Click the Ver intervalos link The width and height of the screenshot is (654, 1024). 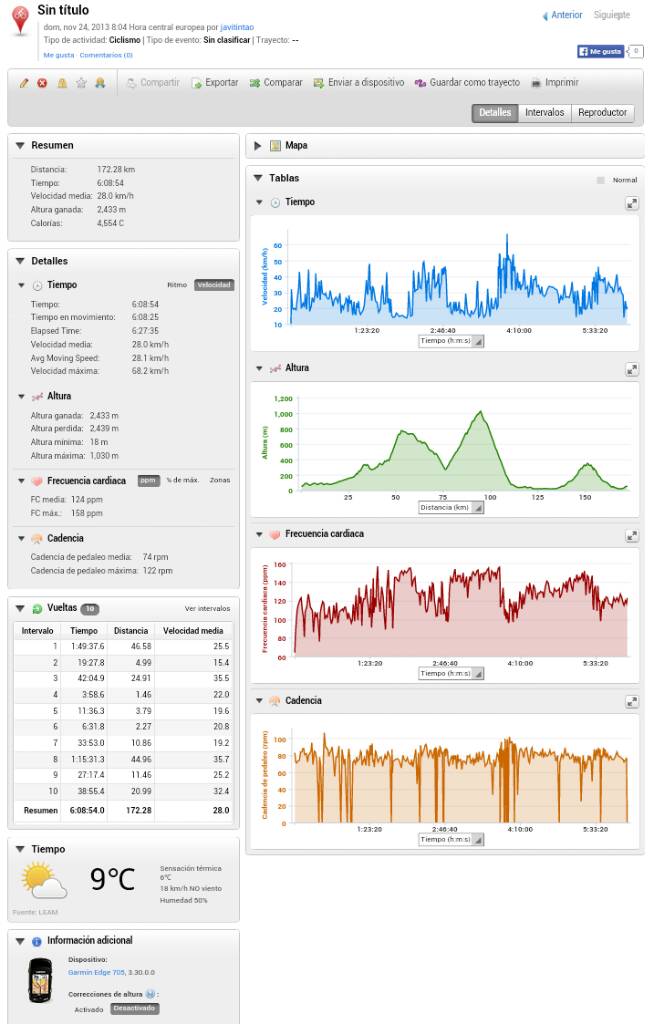click(207, 608)
